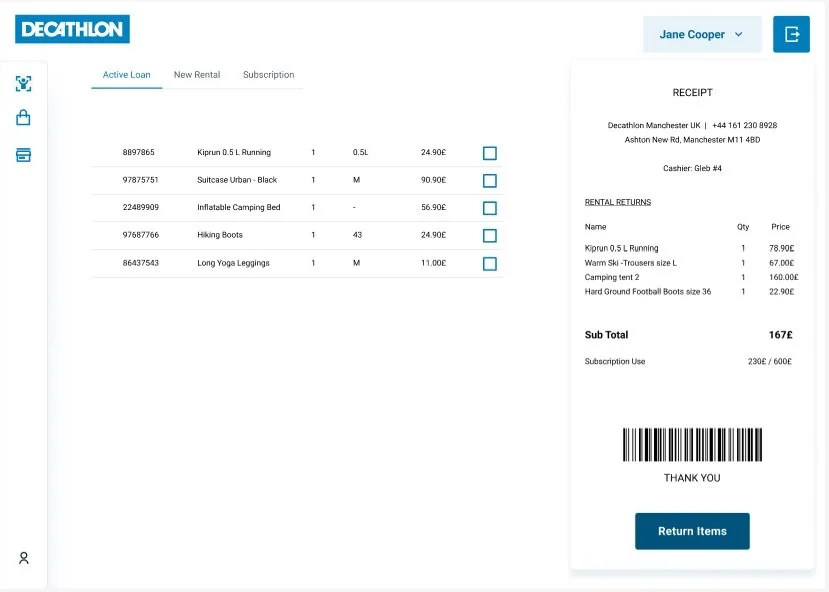This screenshot has height=592, width=829.
Task: Click the receipt barcode
Action: pyautogui.click(x=693, y=445)
